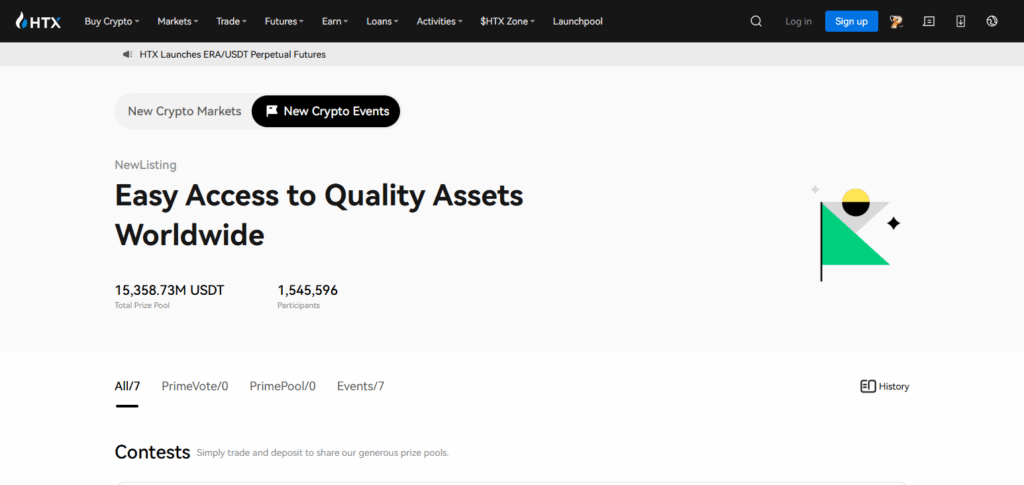
Task: Open the search magnifier icon
Action: 756,21
